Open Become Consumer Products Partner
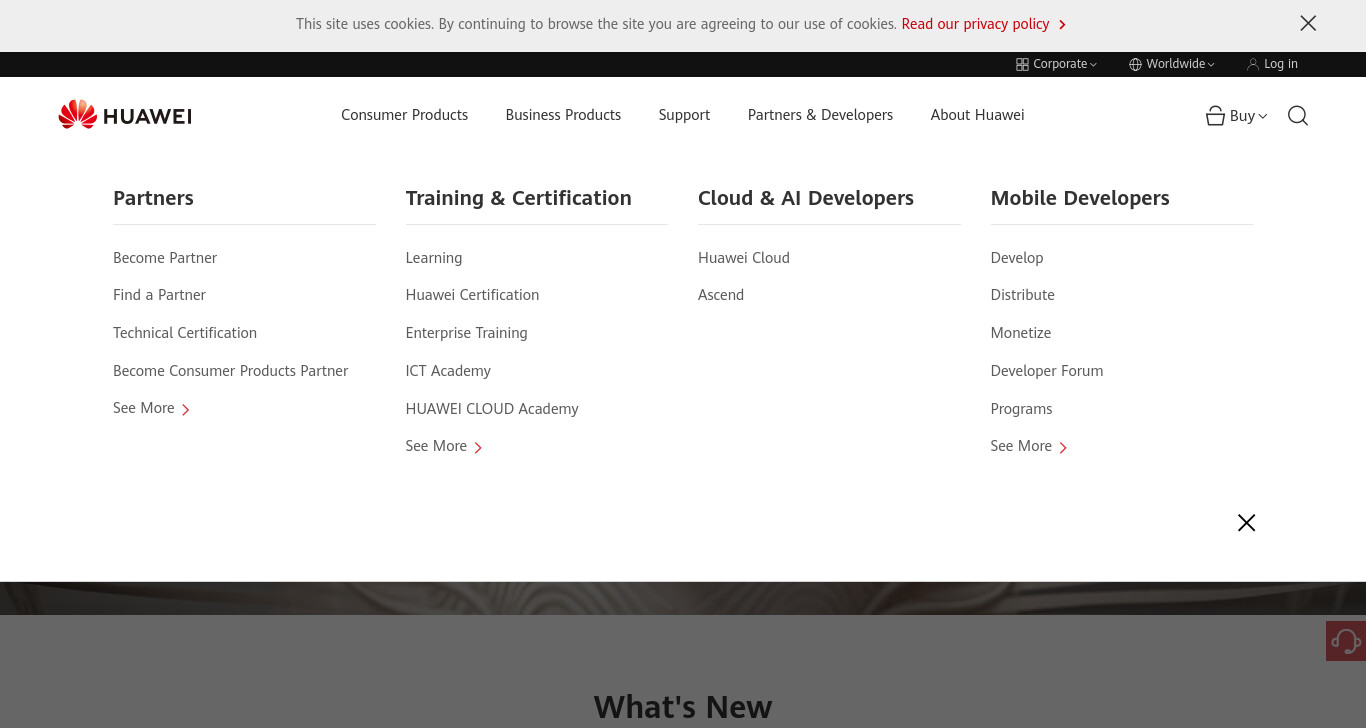Screen dimensions: 1366x728 (230, 371)
